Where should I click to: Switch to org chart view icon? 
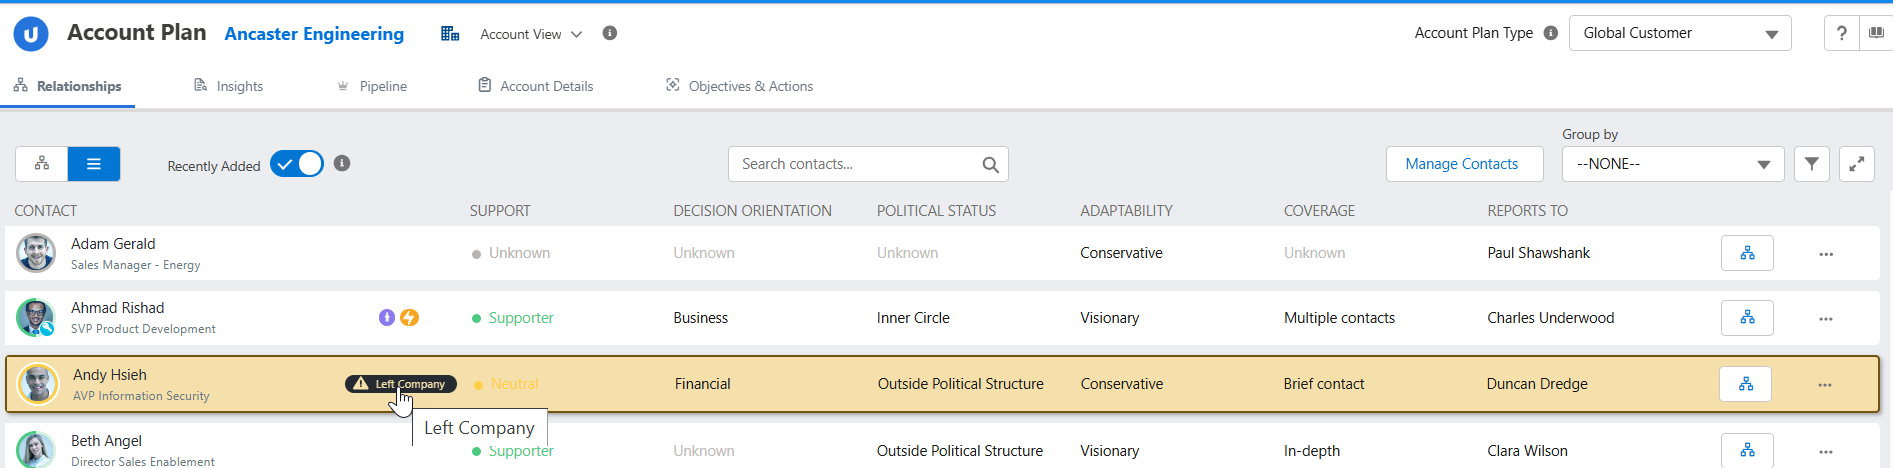pyautogui.click(x=42, y=164)
